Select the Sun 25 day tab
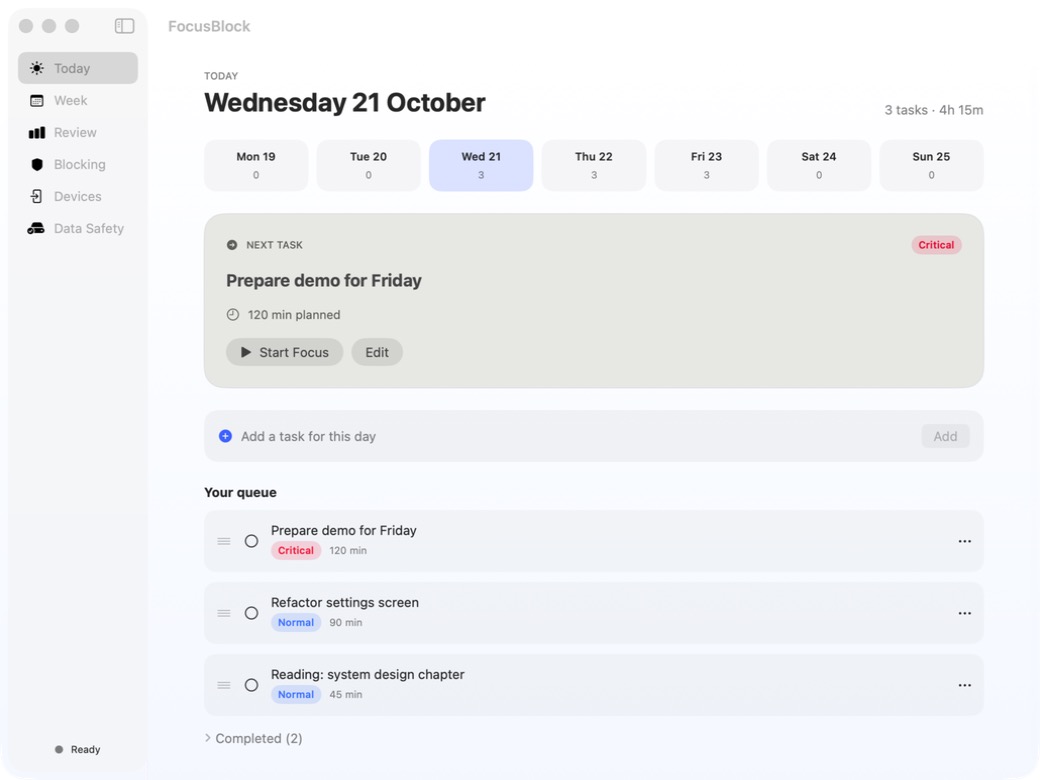The image size is (1040, 780). click(931, 165)
